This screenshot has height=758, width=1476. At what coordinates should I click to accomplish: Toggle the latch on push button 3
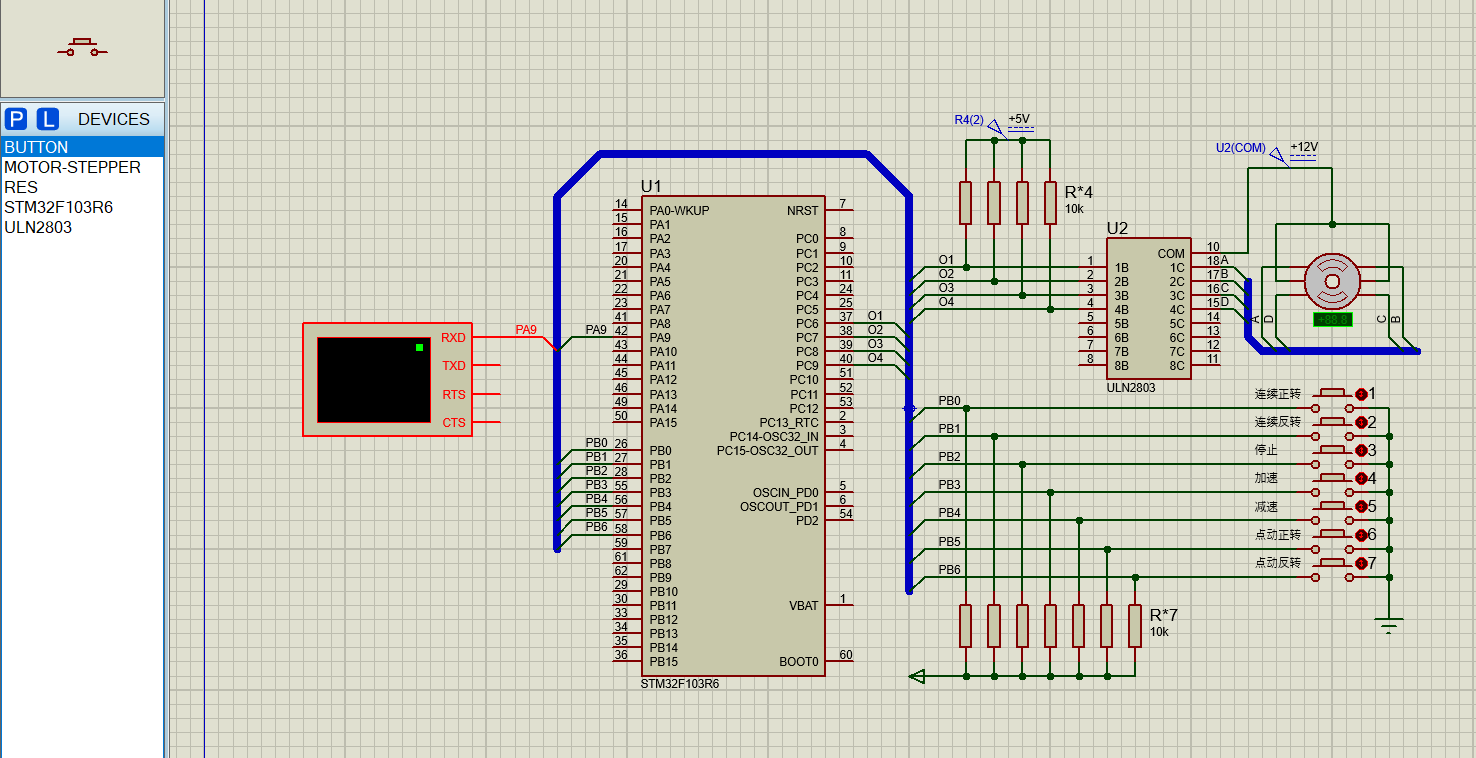(x=1361, y=450)
